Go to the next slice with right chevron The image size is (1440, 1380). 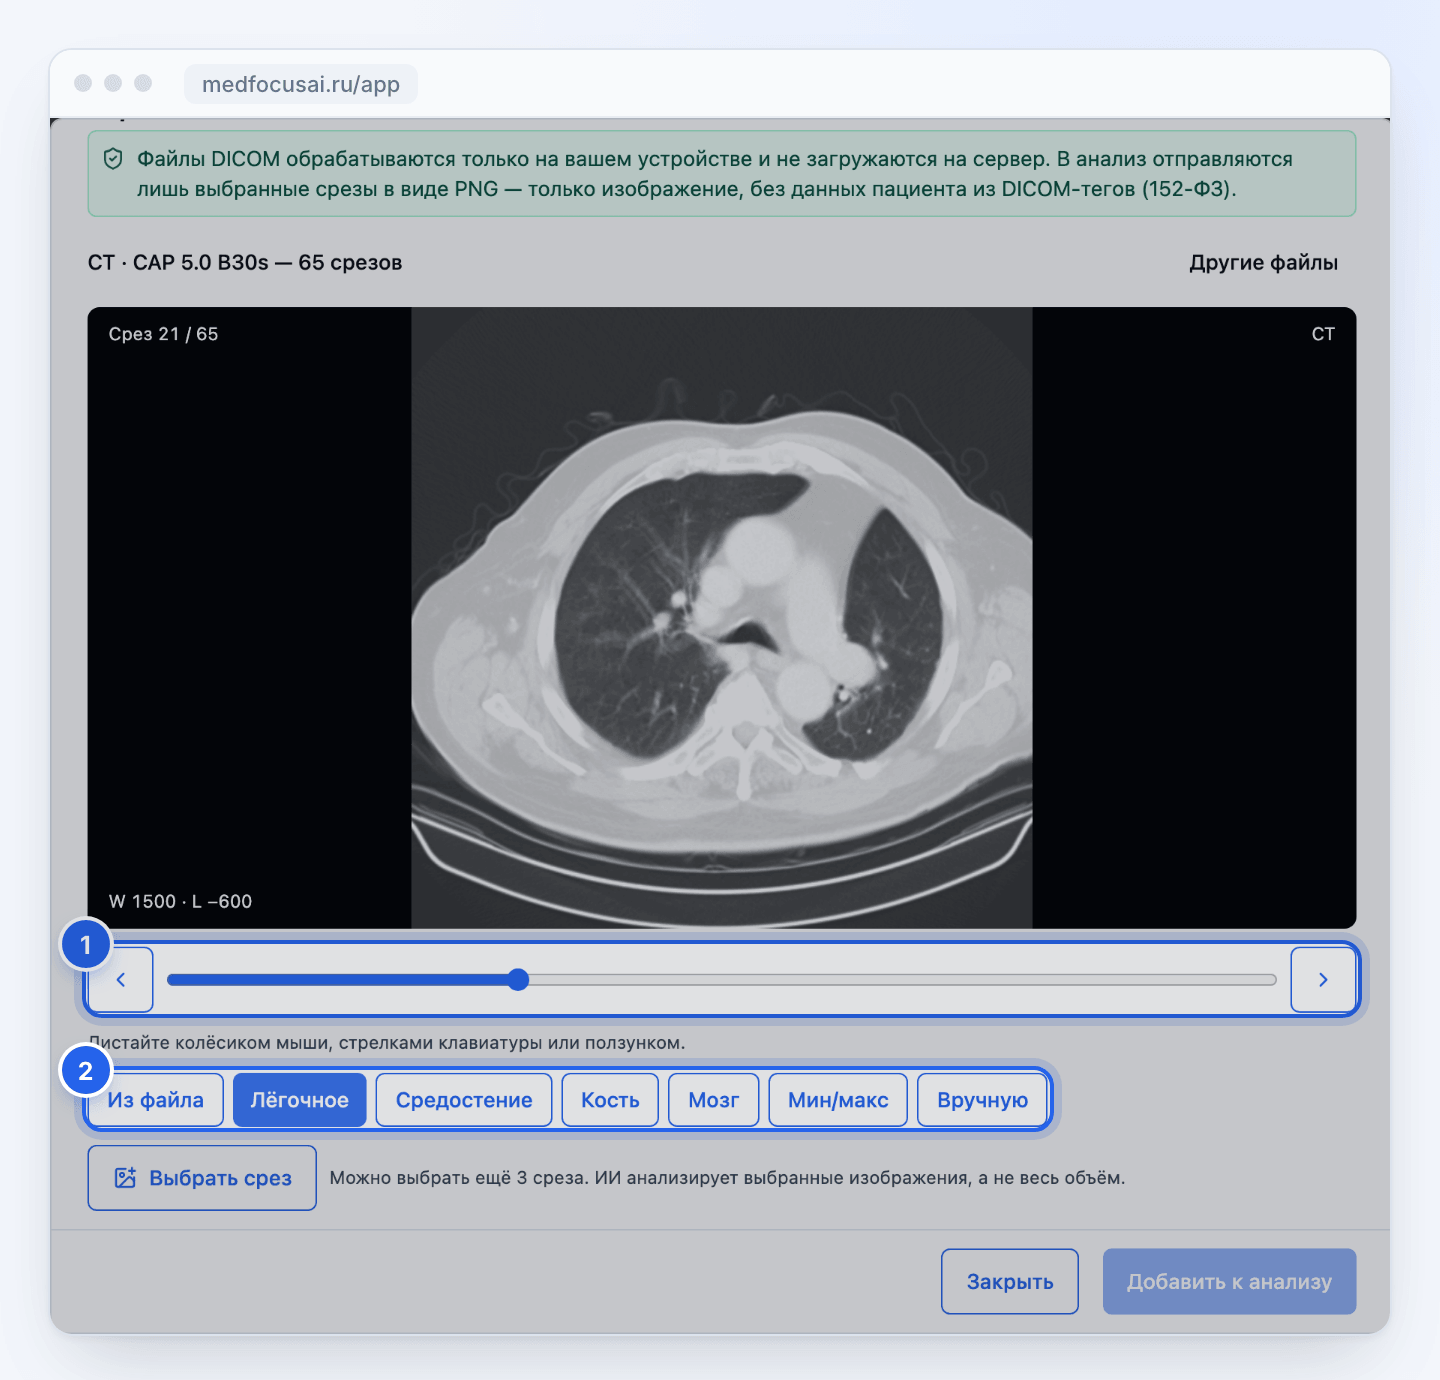click(1323, 980)
